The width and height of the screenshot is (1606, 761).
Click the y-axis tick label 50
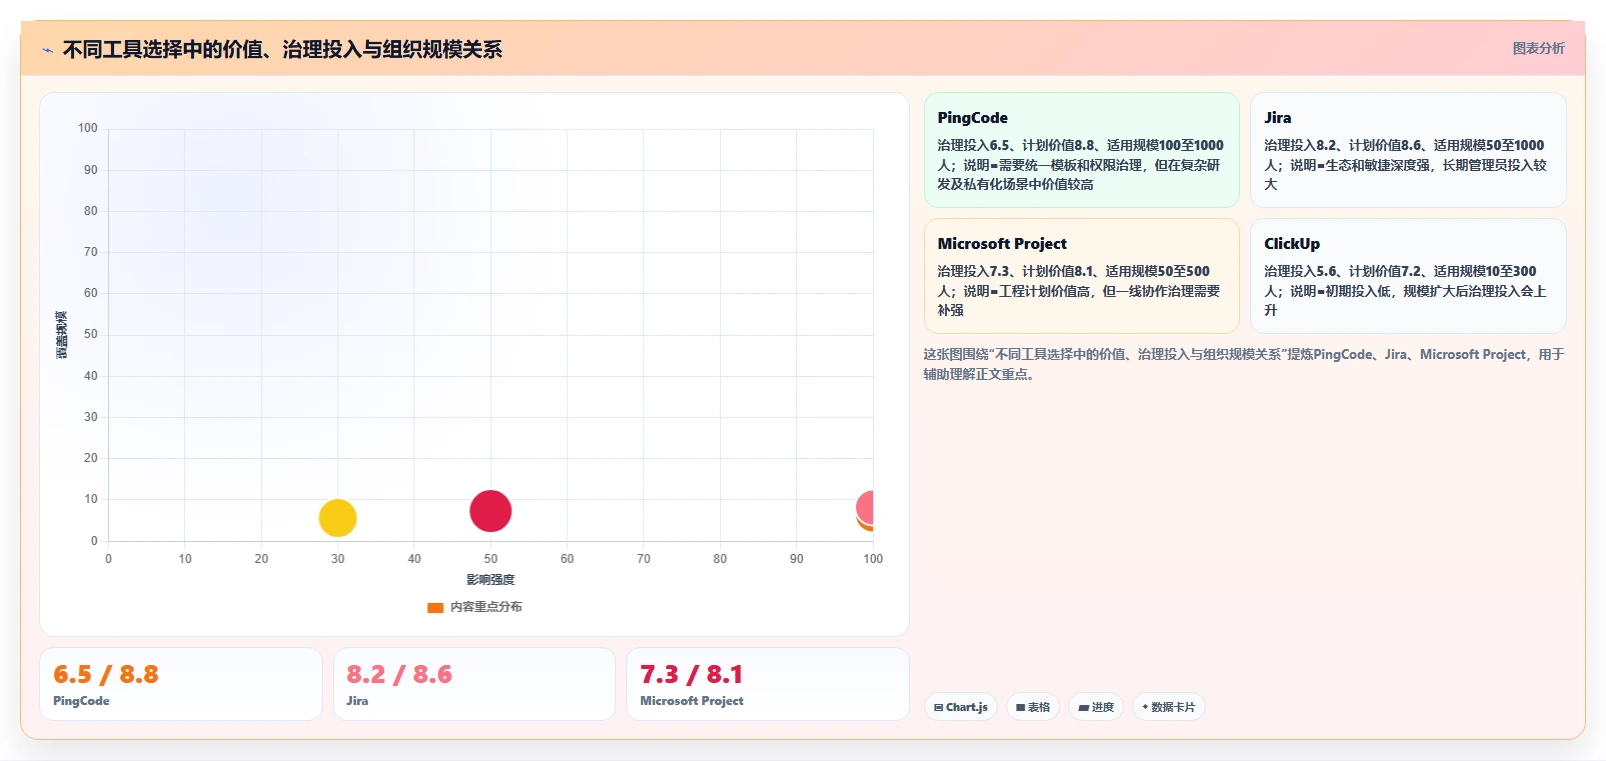[91, 334]
